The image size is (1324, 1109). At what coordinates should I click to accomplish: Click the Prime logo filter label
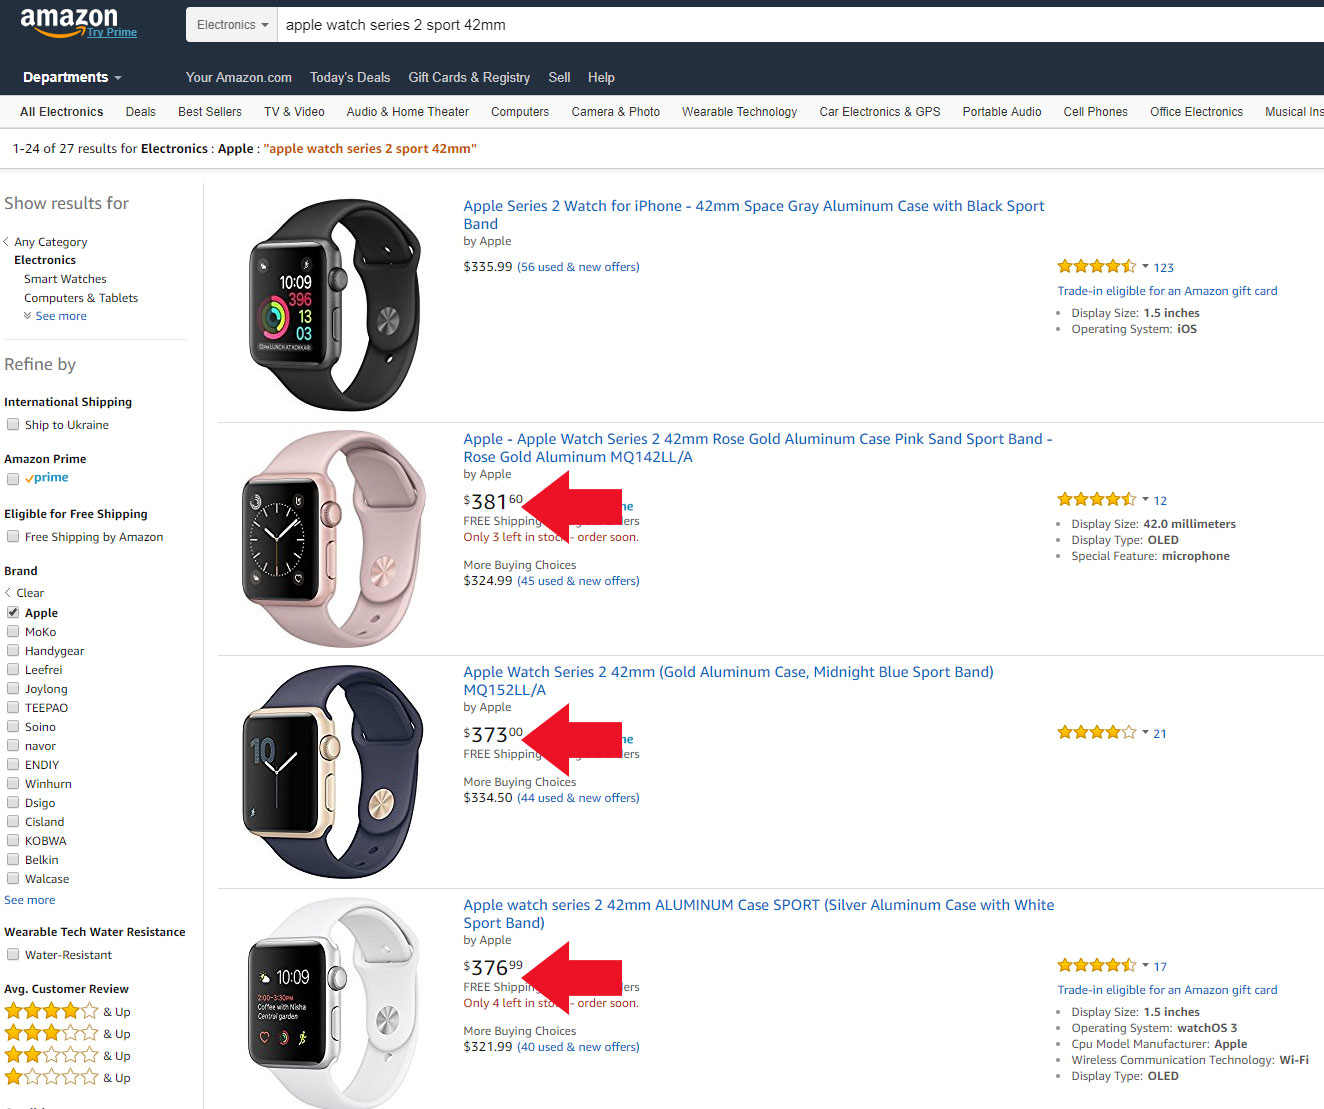click(x=51, y=478)
